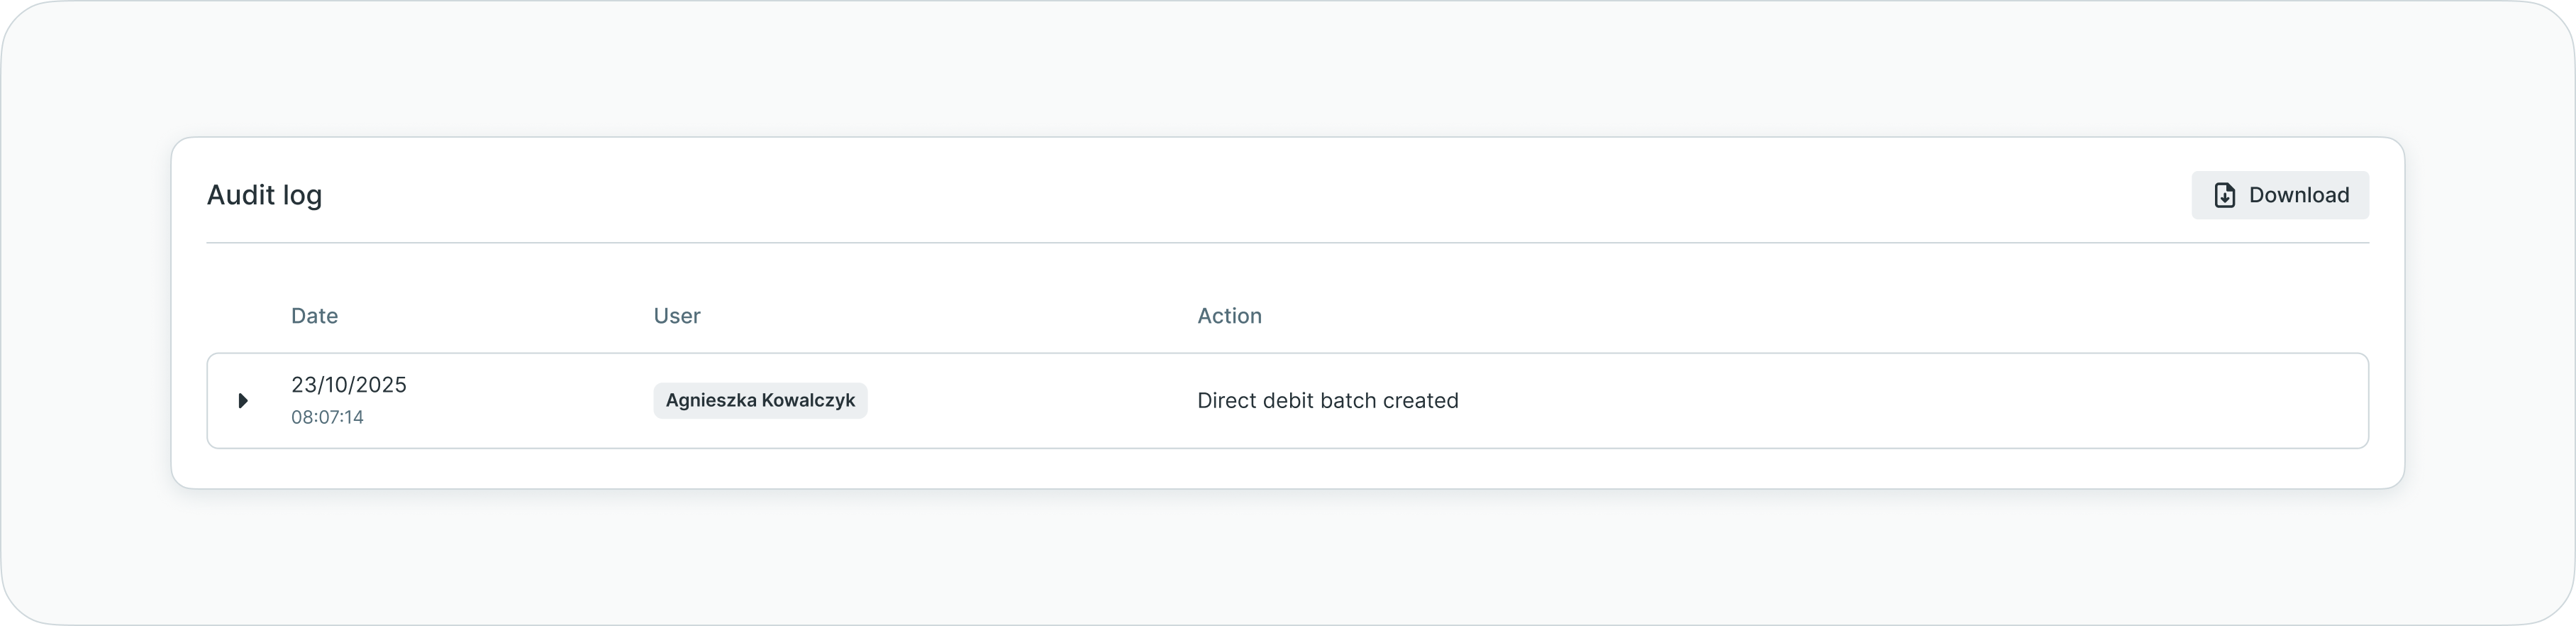Click empty space in the audit entry row
Image resolution: width=2576 pixels, height=626 pixels.
1900,401
